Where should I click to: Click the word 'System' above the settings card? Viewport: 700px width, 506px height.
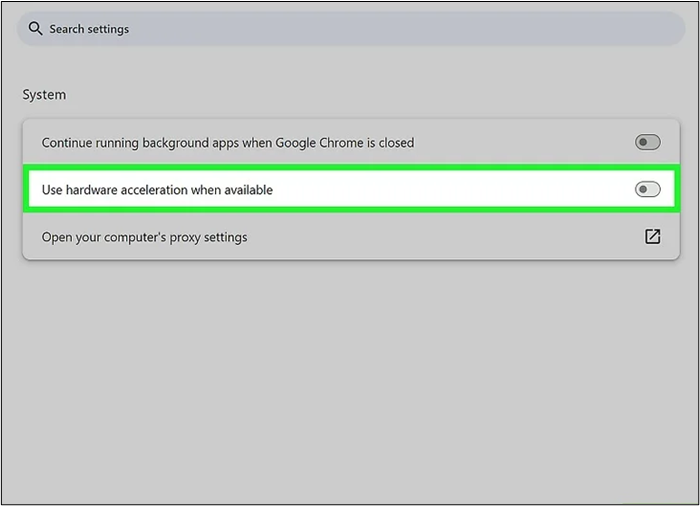[x=44, y=95]
